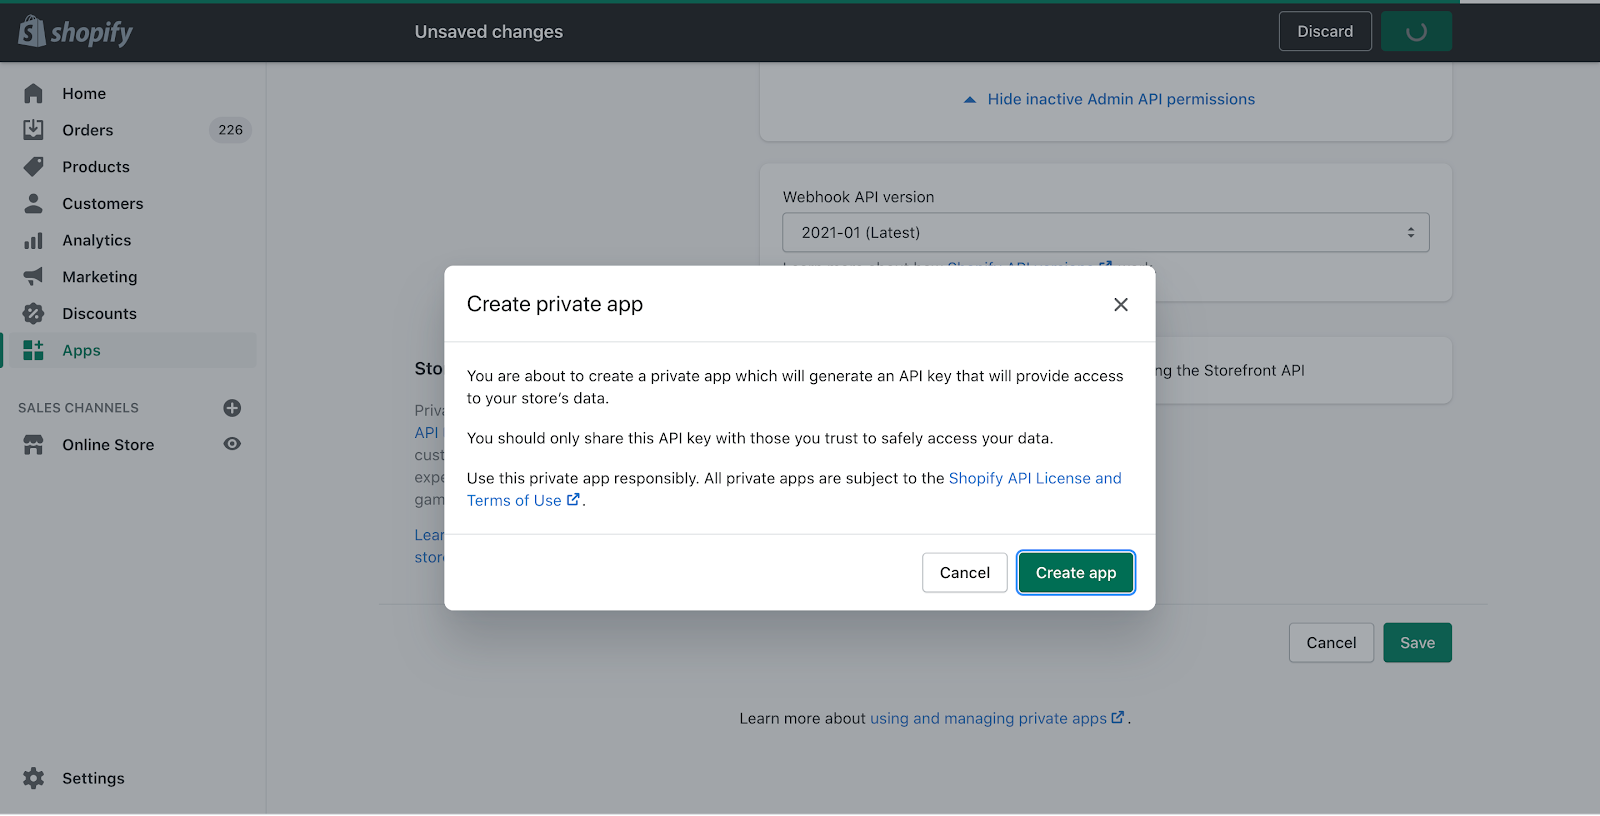View Online Store using the eye icon

(x=232, y=444)
